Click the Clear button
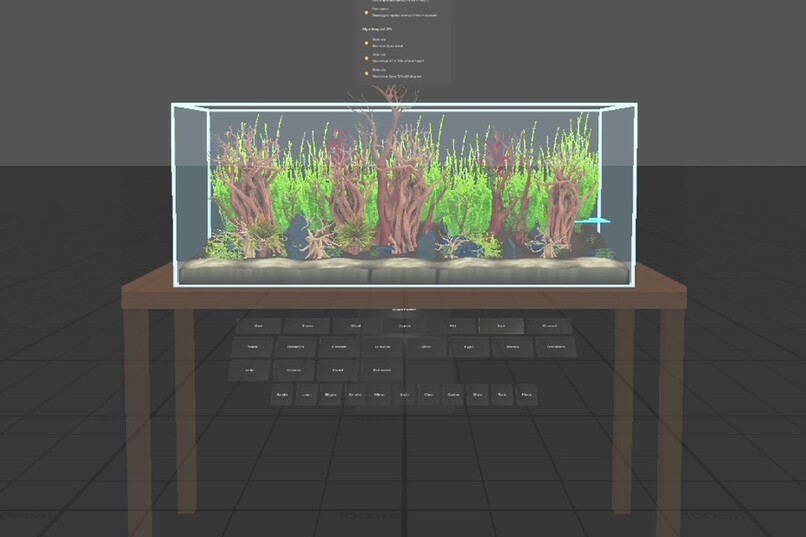Viewport: 806px width, 537px height. [x=428, y=395]
